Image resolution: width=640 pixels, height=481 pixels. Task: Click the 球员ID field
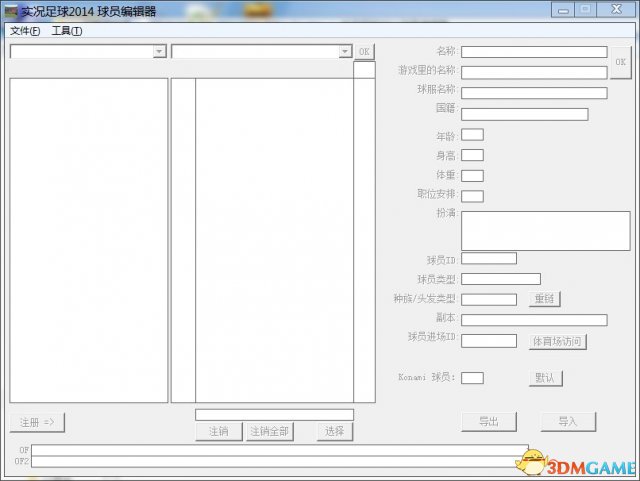click(488, 259)
